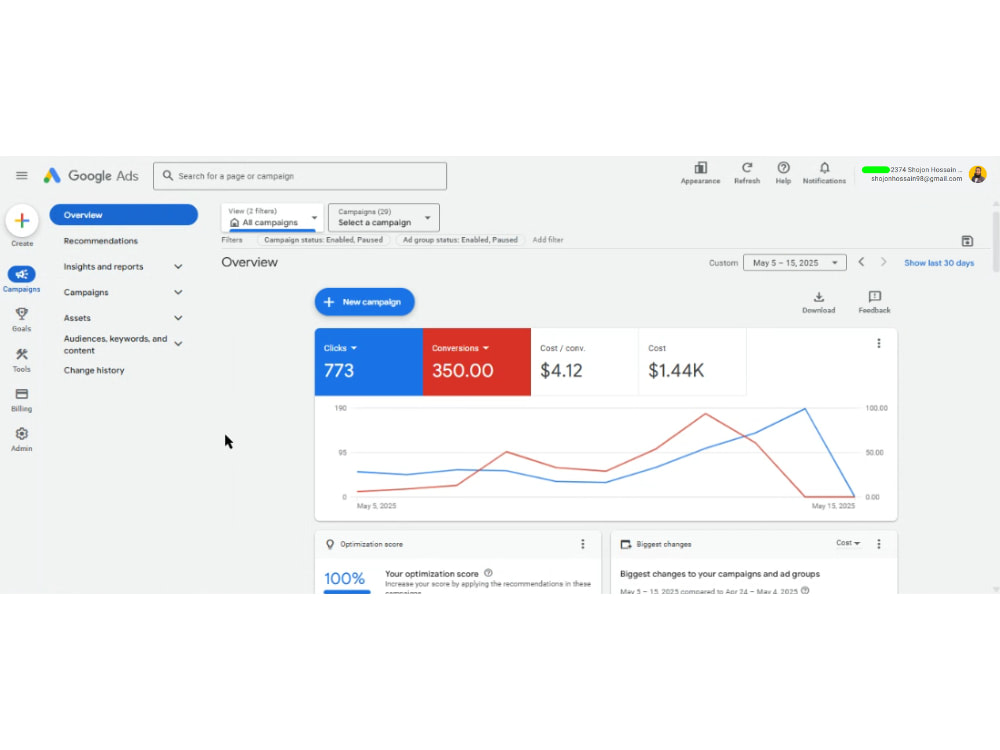The width and height of the screenshot is (1000, 750).
Task: Open Cost dropdown in Biggest changes
Action: (x=848, y=543)
